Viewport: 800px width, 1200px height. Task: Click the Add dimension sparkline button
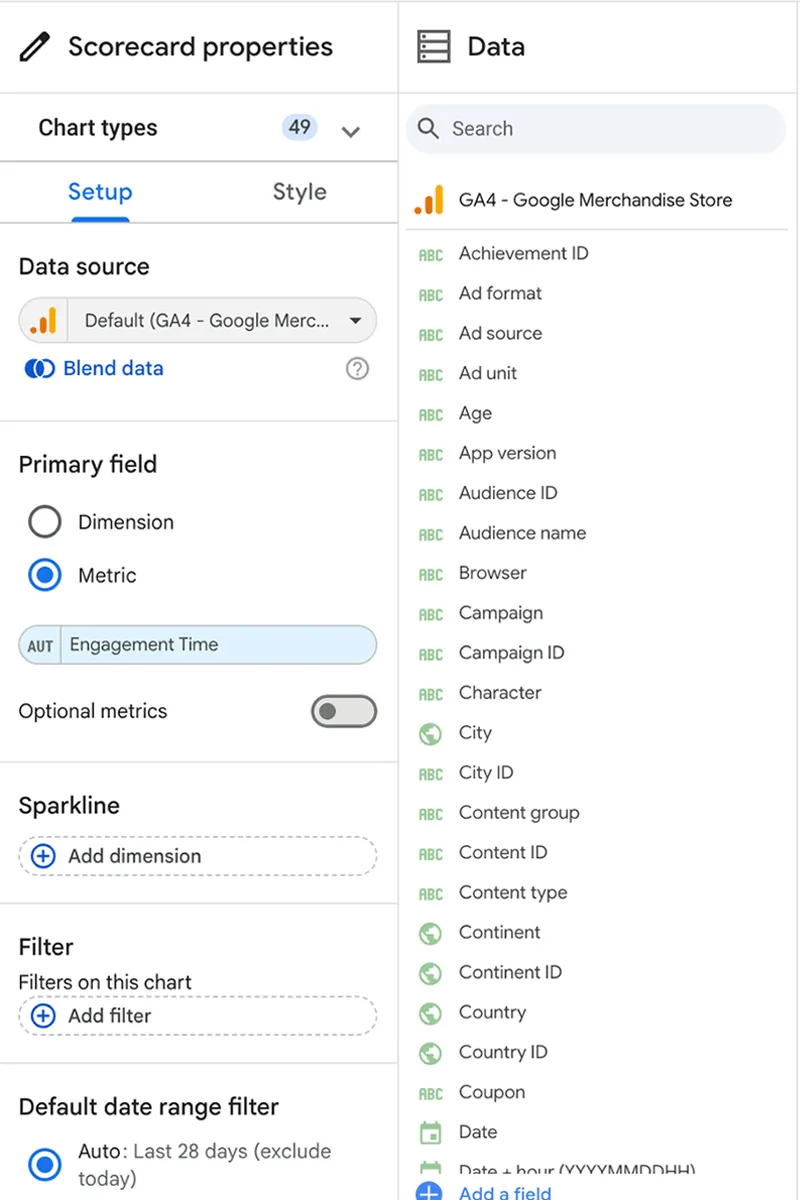197,856
